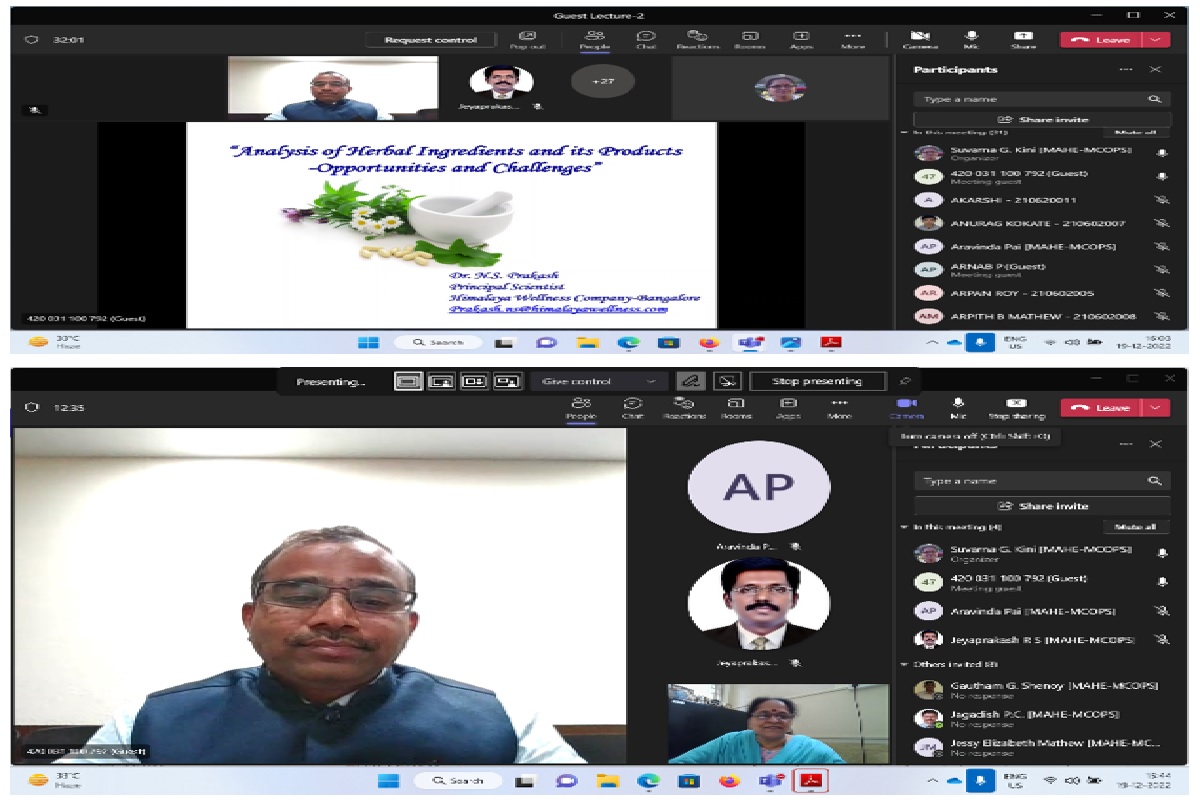The width and height of the screenshot is (1202, 803).
Task: Open Rooms in the Guest Lecture window
Action: tap(749, 38)
